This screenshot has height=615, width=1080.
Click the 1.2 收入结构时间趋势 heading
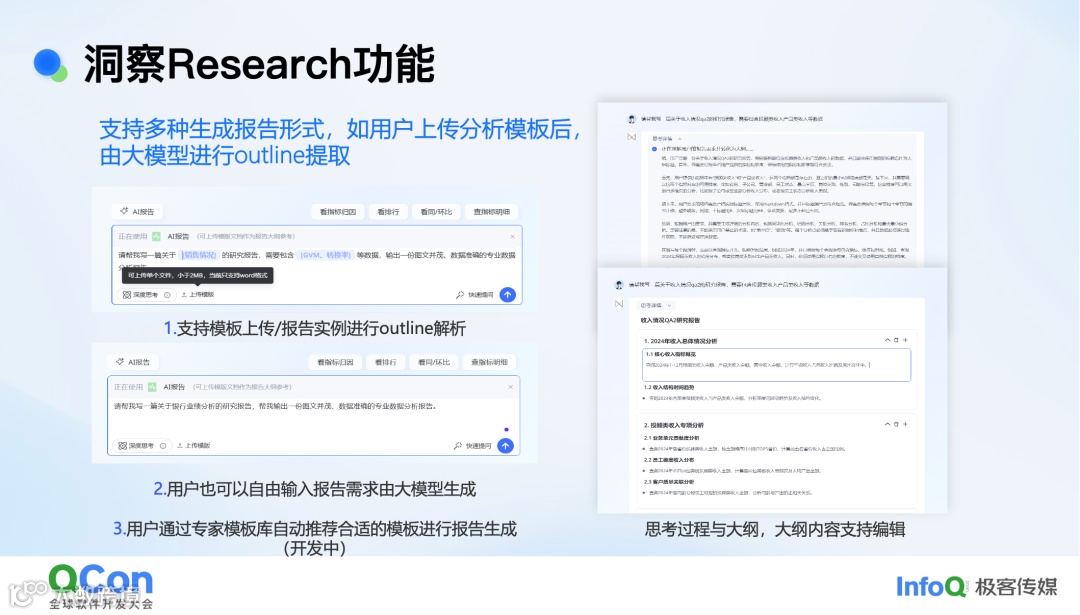tap(669, 388)
